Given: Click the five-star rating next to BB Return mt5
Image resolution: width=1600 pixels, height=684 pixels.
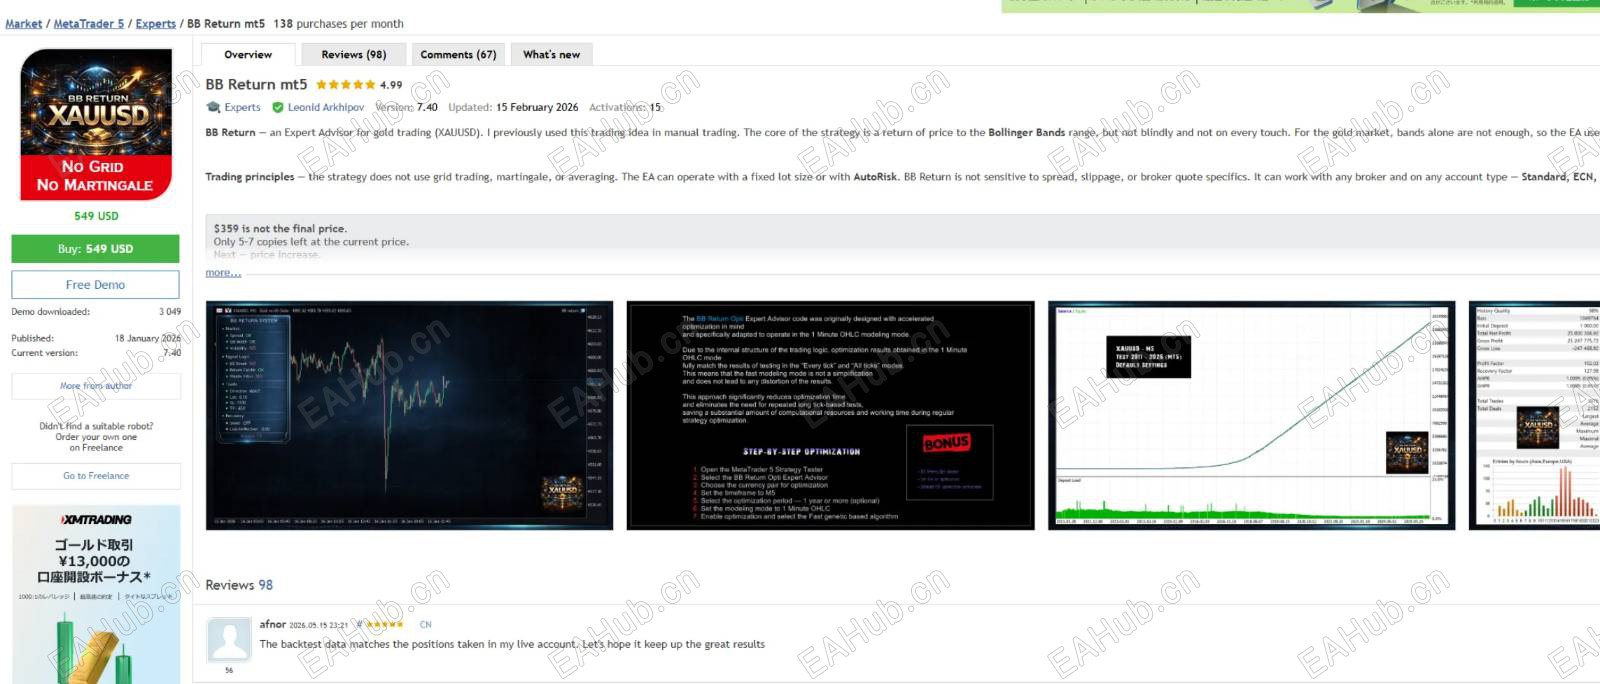Looking at the screenshot, I should 346,85.
